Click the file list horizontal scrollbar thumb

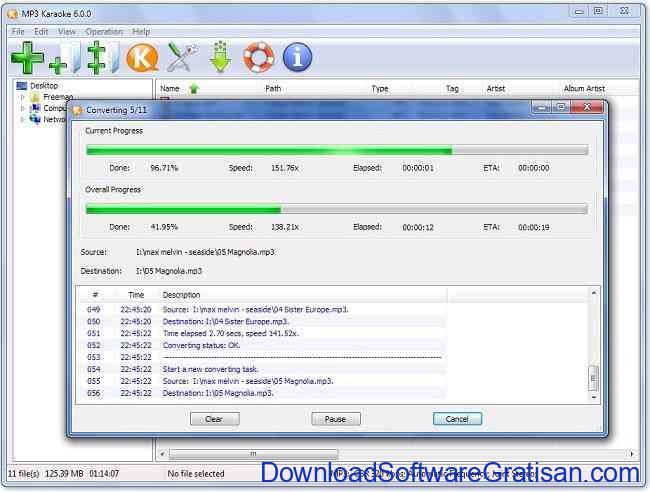pos(253,454)
